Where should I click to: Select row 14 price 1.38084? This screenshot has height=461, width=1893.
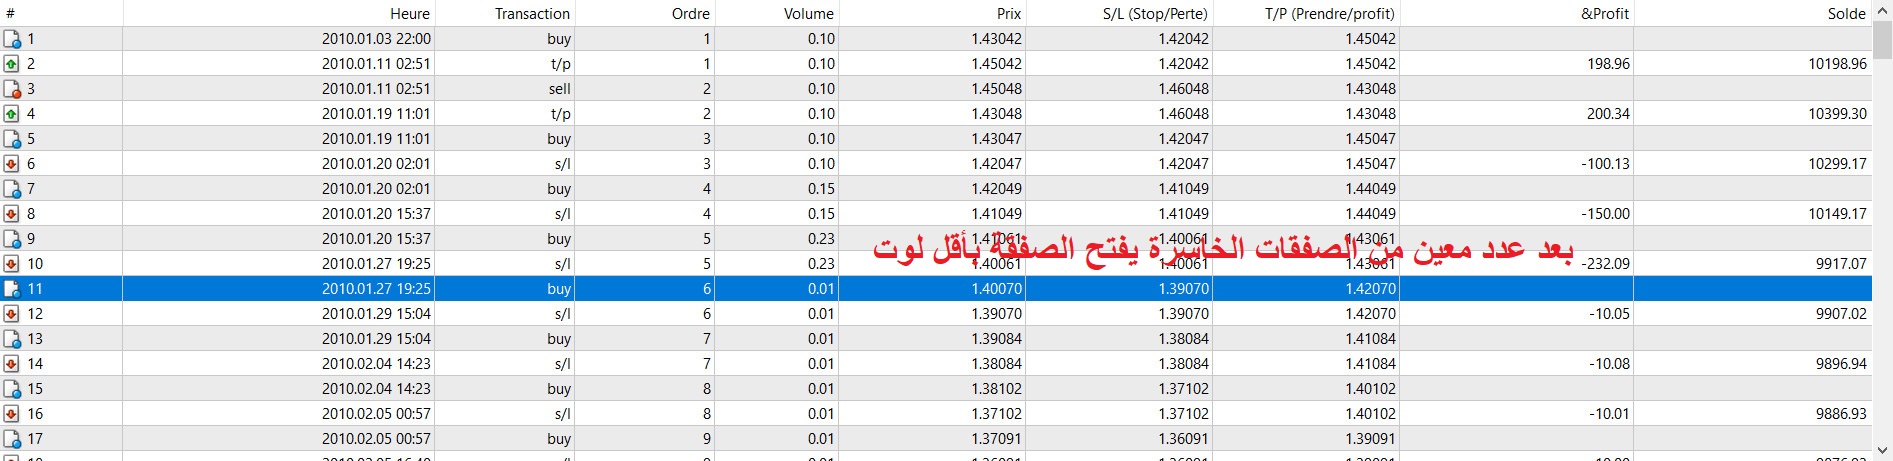996,364
